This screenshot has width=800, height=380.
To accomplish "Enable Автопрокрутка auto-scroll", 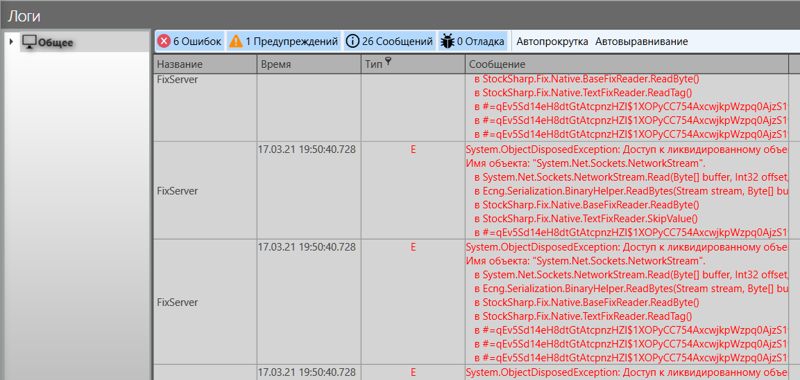I will (552, 41).
